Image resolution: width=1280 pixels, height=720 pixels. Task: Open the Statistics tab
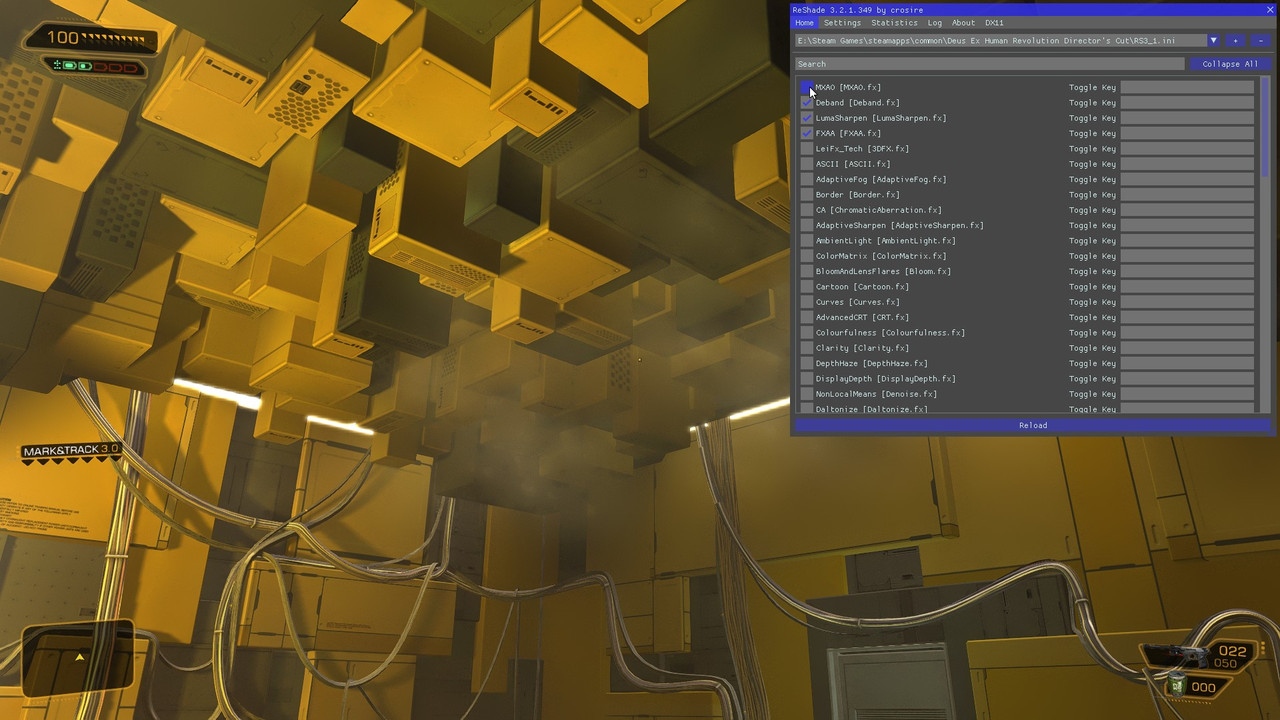[x=894, y=23]
